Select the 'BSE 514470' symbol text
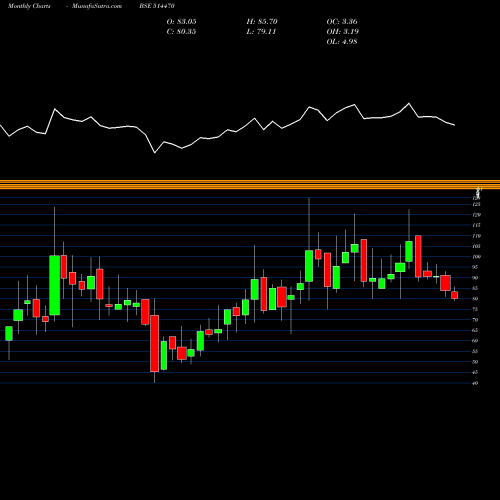500x500 pixels. 157,6
